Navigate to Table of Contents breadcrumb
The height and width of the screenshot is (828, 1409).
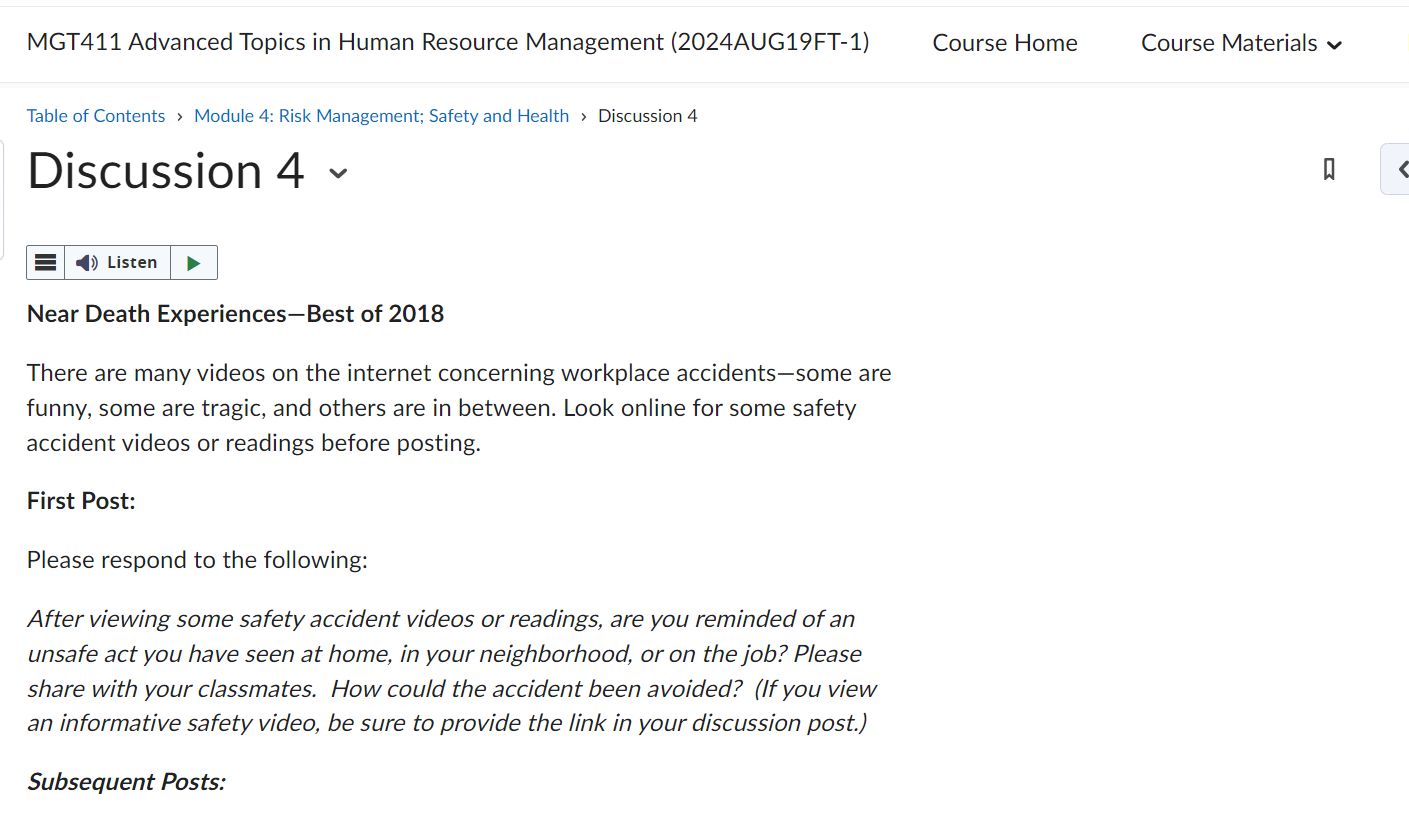96,116
